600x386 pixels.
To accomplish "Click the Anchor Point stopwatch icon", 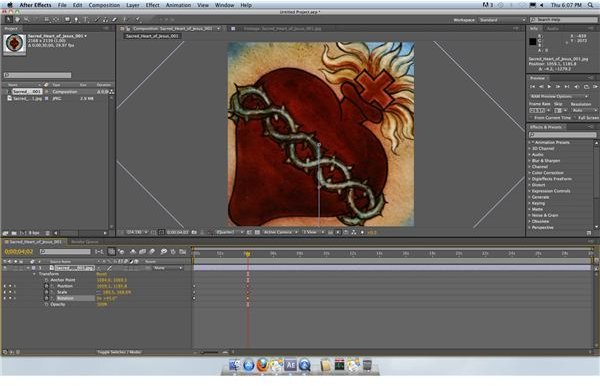I will click(46, 280).
